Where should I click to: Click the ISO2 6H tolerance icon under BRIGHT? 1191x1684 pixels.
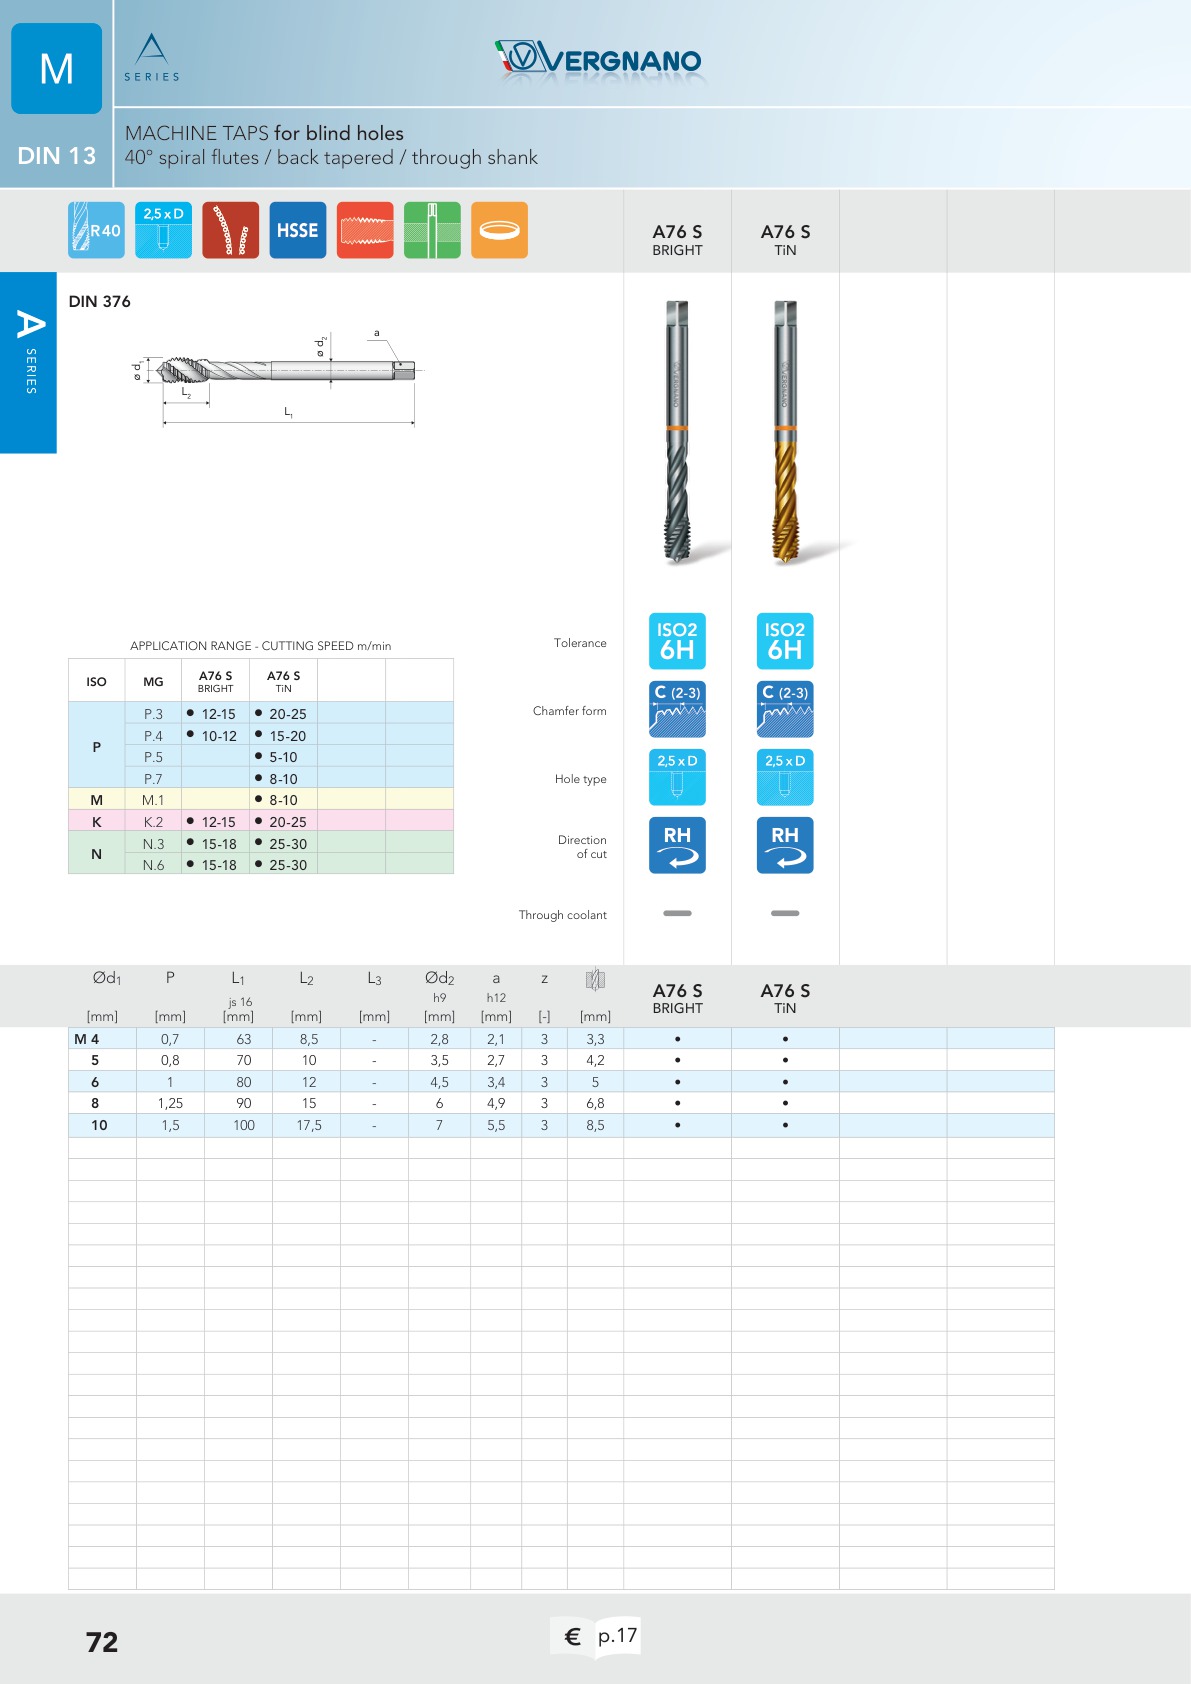[x=677, y=641]
